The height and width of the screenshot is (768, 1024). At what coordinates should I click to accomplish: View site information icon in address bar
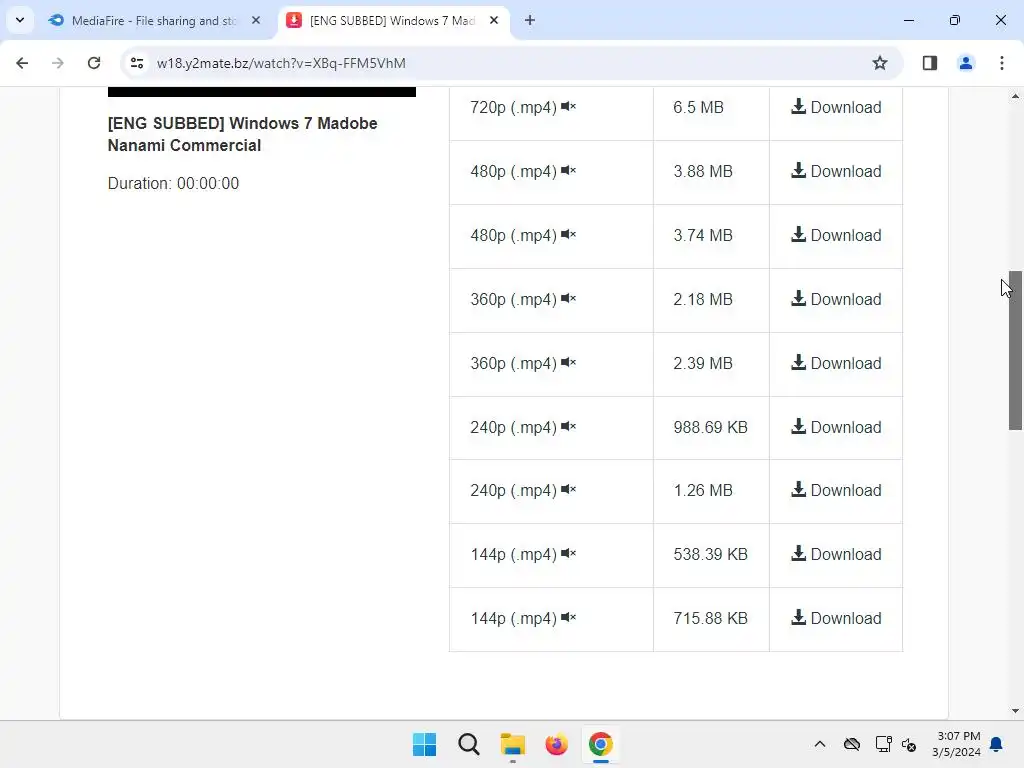137,63
